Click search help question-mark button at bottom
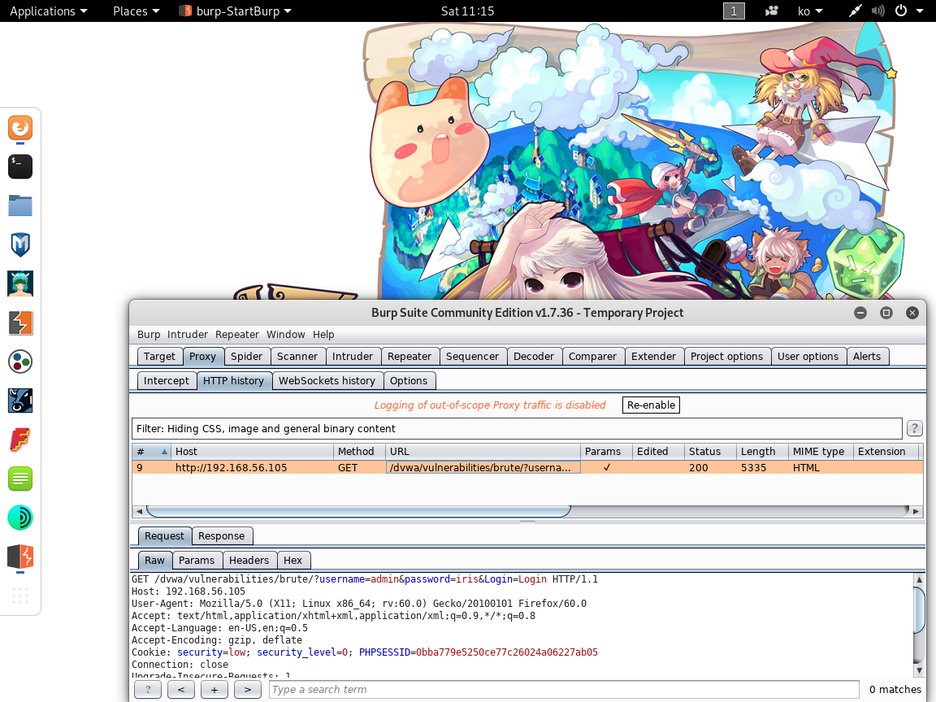Screen dimensions: 936x702 [x=148, y=689]
